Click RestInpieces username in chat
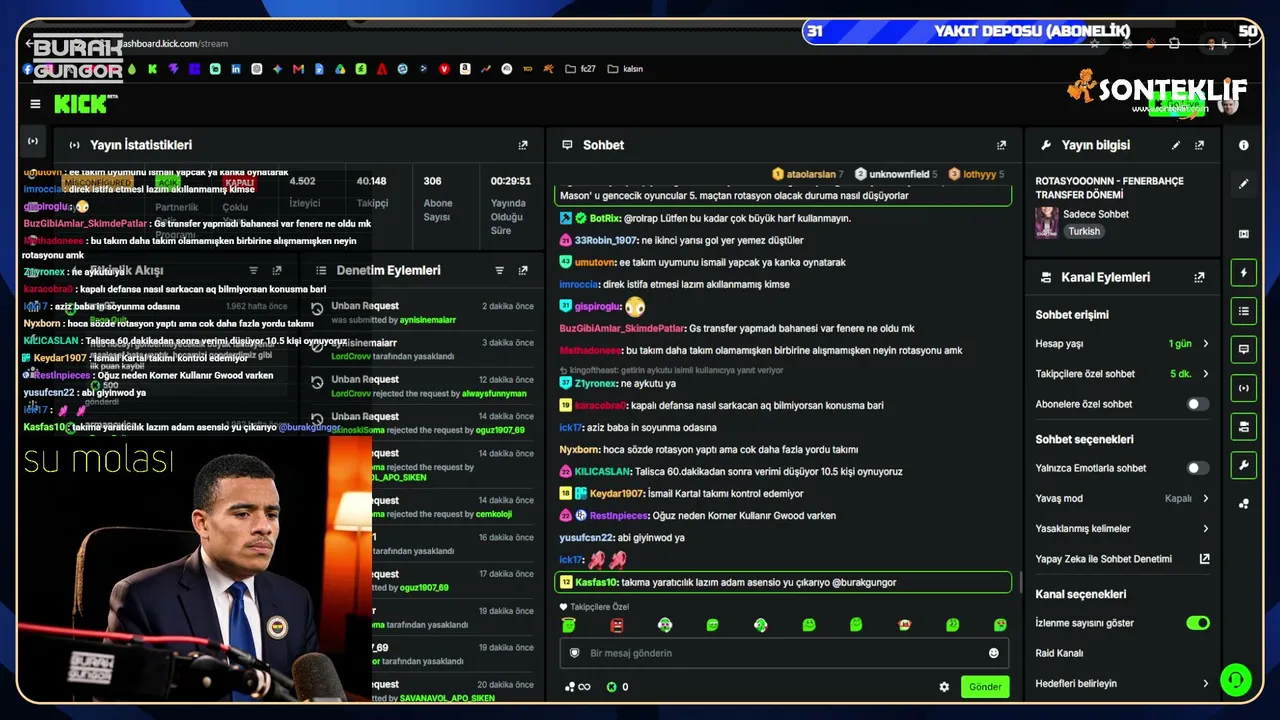 pos(619,516)
